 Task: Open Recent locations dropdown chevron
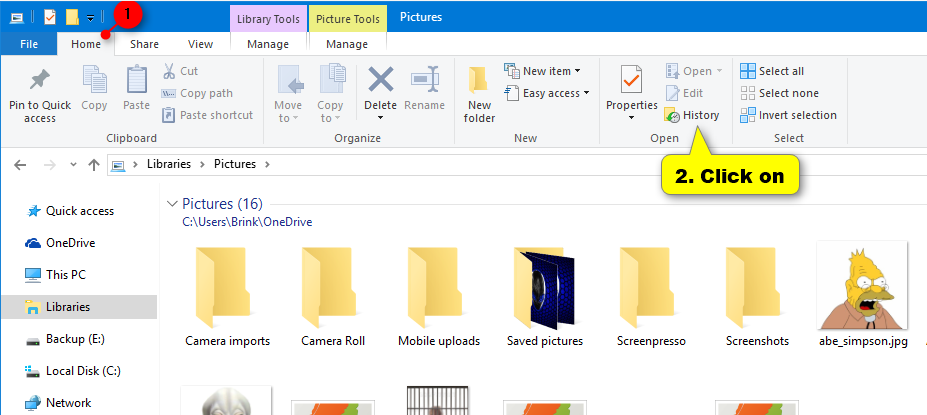73,164
